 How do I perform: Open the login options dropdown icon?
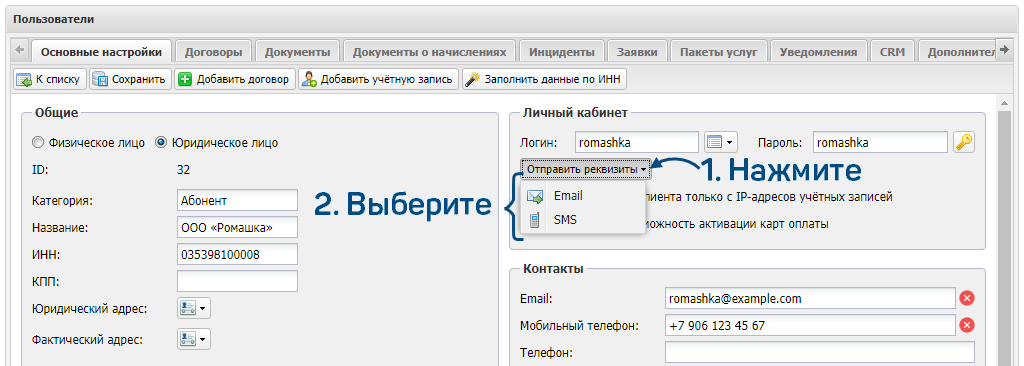(x=720, y=142)
